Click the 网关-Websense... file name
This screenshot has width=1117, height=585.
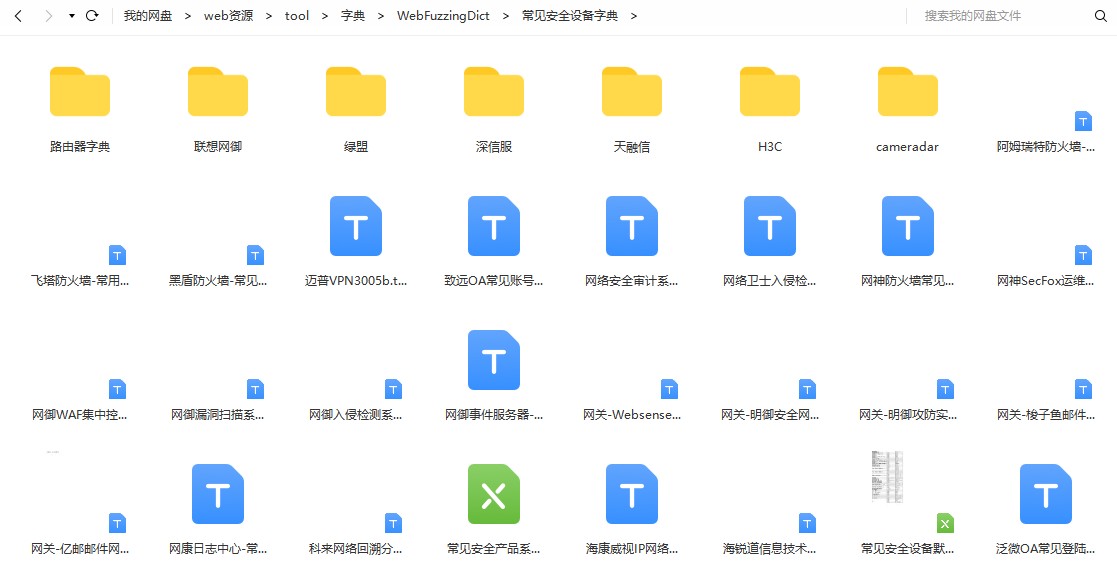coord(632,415)
